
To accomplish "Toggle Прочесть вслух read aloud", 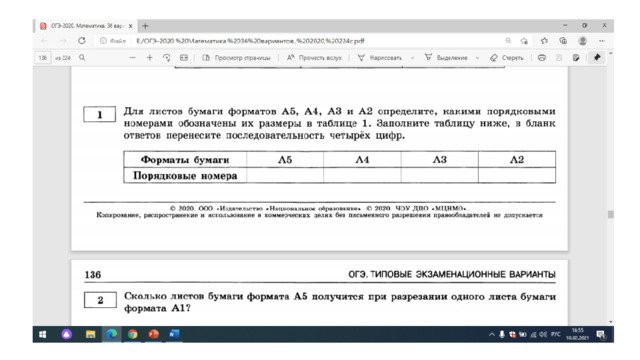I will point(314,58).
